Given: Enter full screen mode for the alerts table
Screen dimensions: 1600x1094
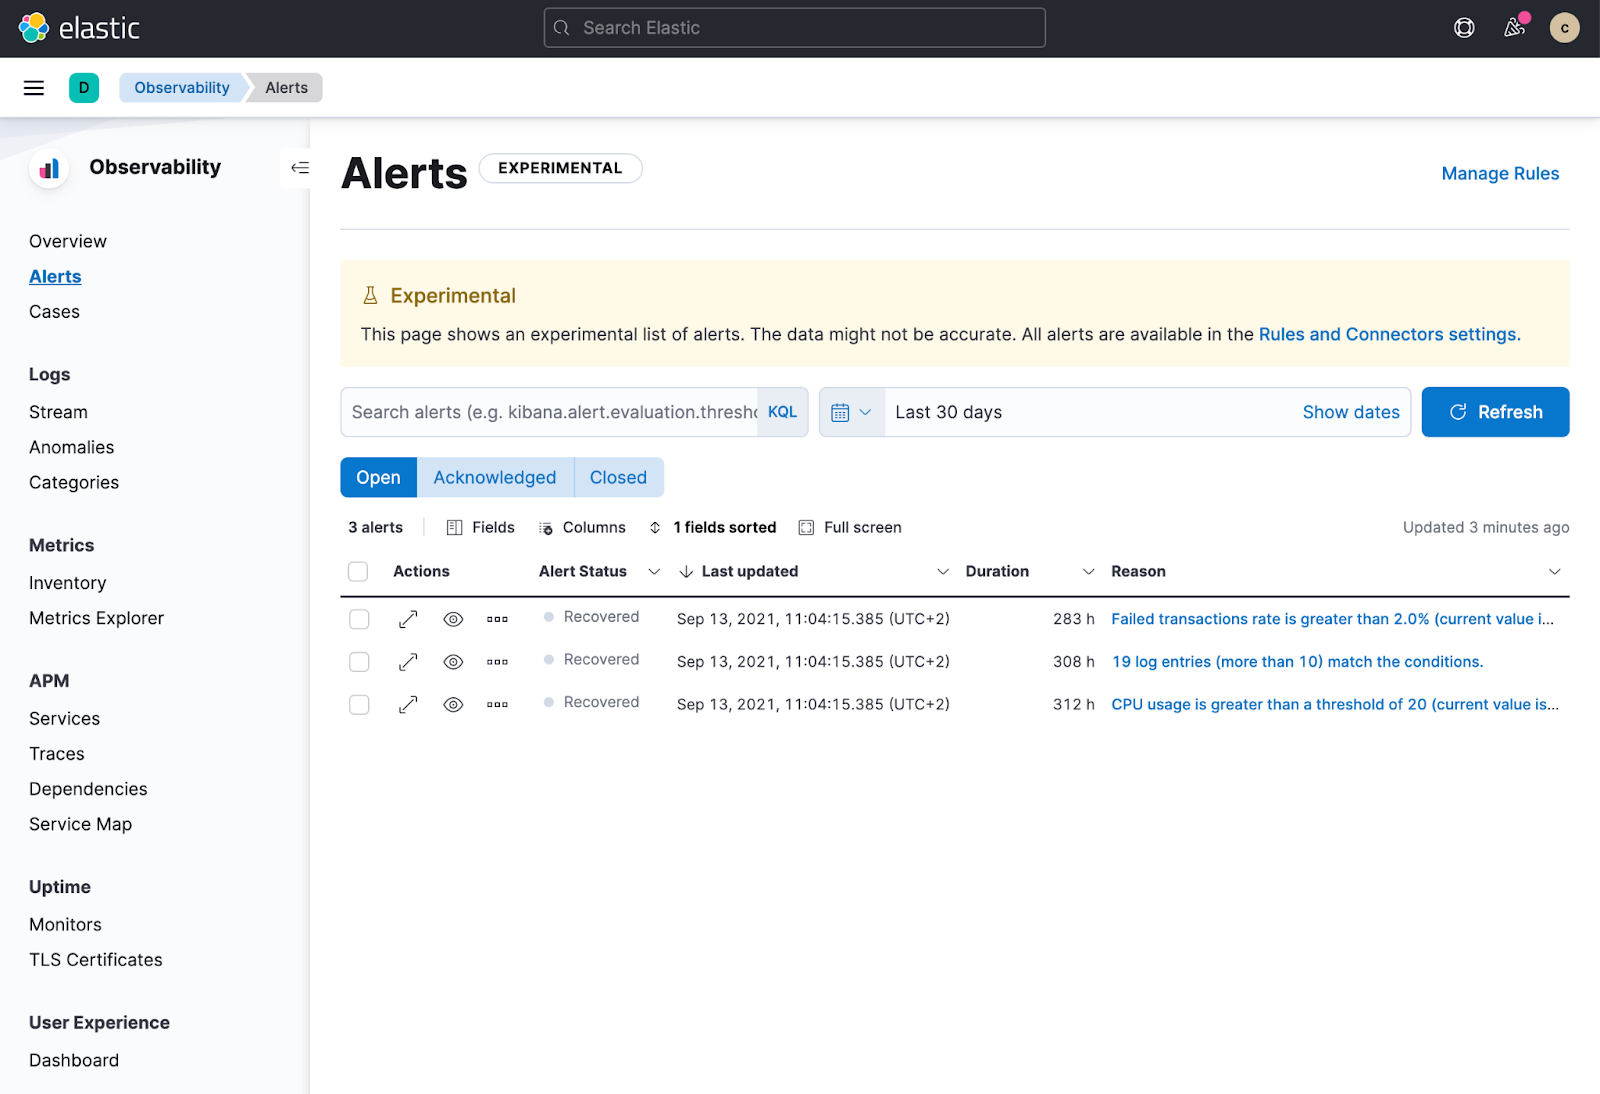Looking at the screenshot, I should (x=849, y=527).
